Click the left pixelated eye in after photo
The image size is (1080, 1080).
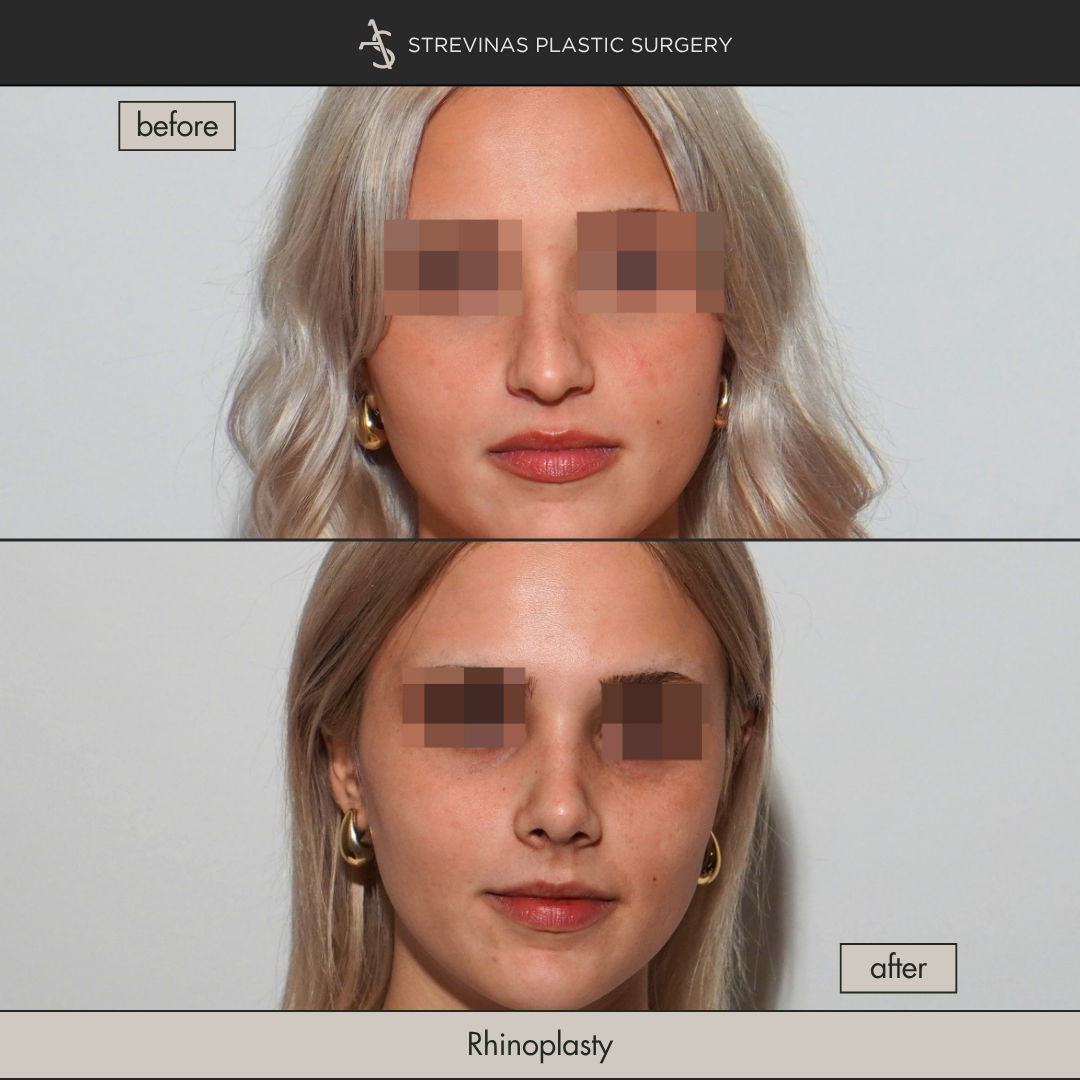465,708
